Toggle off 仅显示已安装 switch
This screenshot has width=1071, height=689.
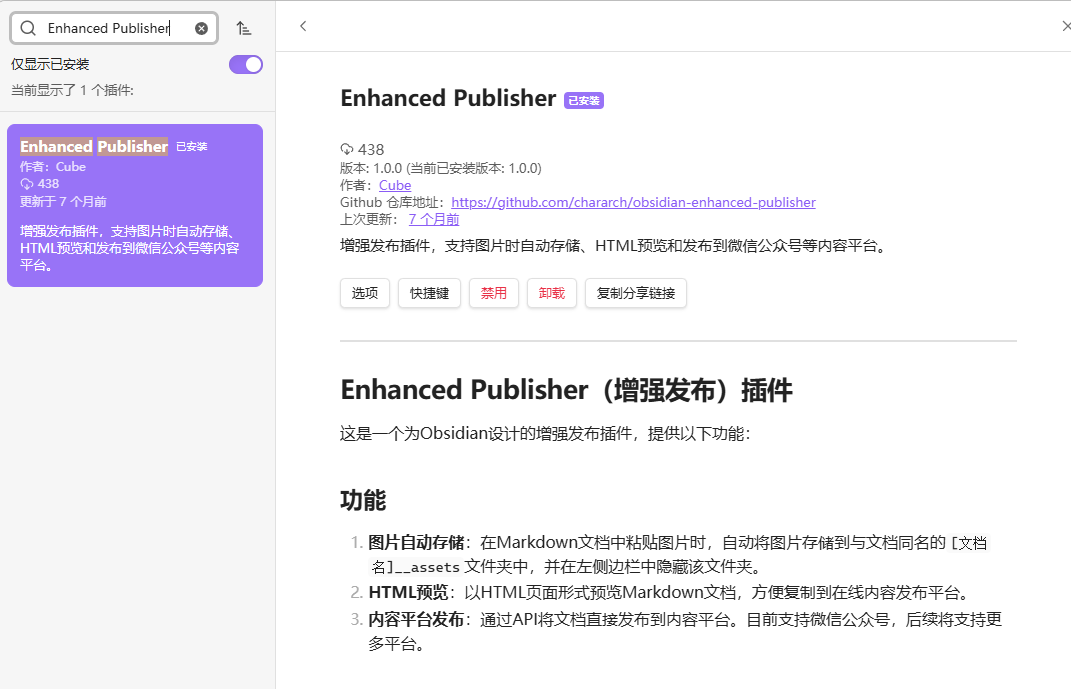coord(246,65)
